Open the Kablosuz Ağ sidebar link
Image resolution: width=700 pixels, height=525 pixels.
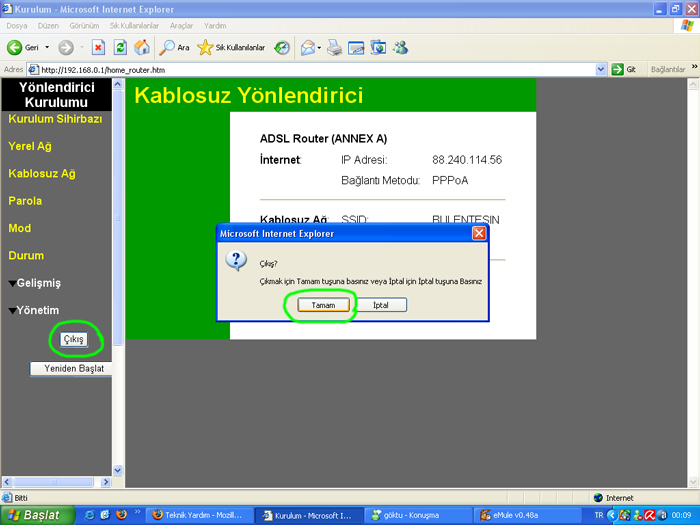pyautogui.click(x=42, y=174)
